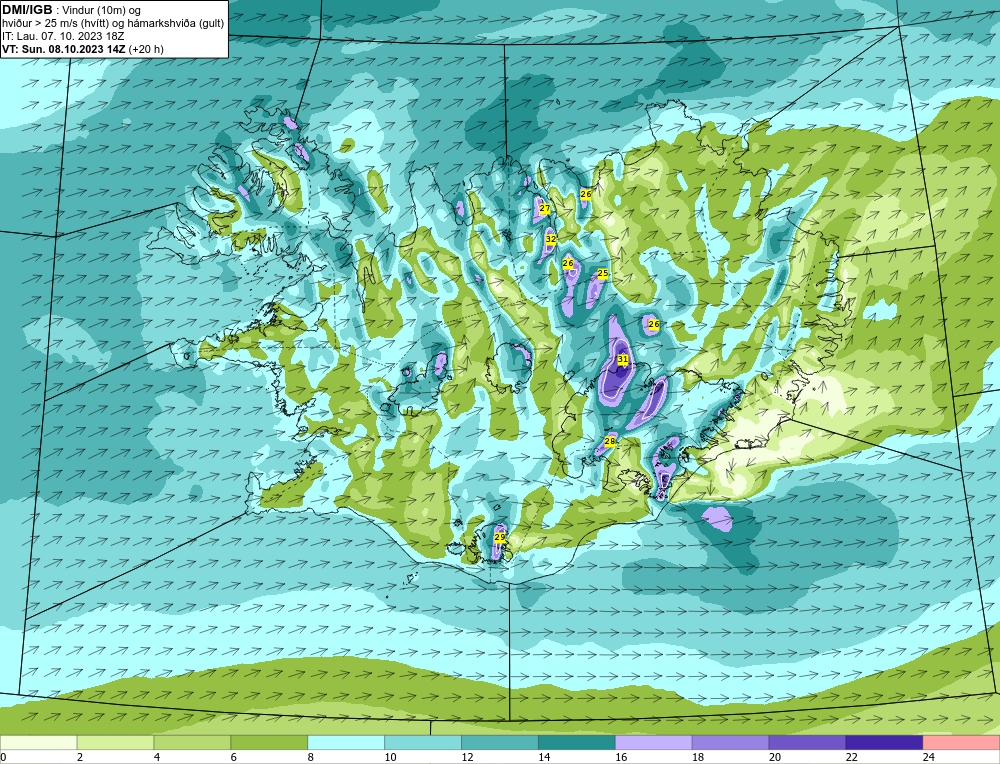This screenshot has height=764, width=1000.
Task: Click the violet swatch between 20 and 22
Action: pyautogui.click(x=807, y=743)
